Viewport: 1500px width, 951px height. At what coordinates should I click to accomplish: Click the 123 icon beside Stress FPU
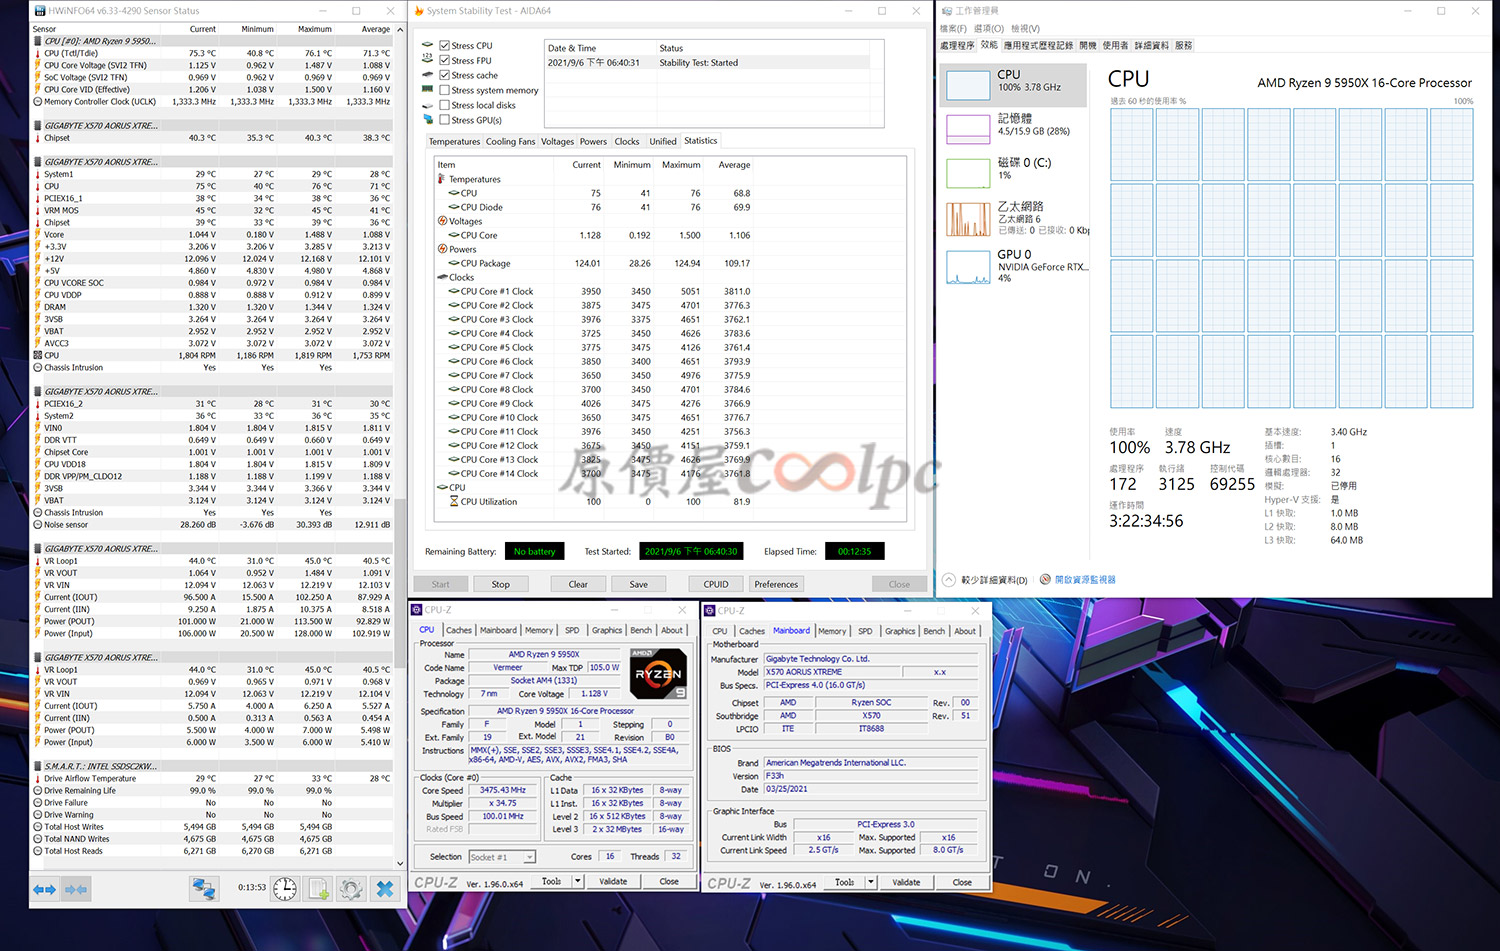[x=428, y=60]
